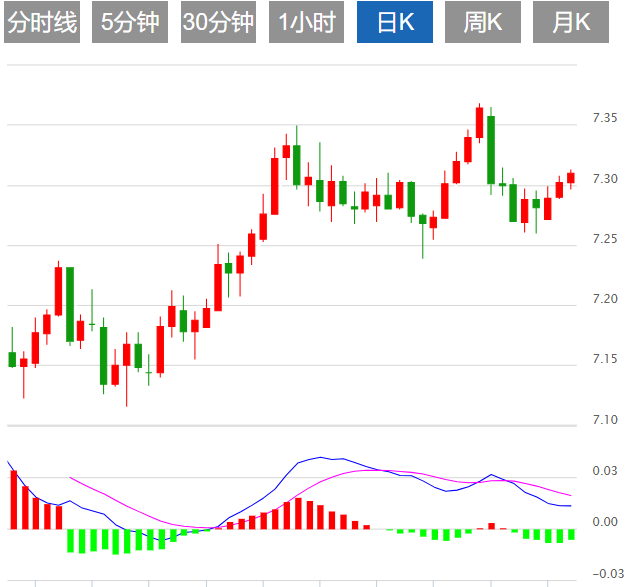This screenshot has width=632, height=587.
Task: Open the 1小时 chart tab
Action: (306, 22)
